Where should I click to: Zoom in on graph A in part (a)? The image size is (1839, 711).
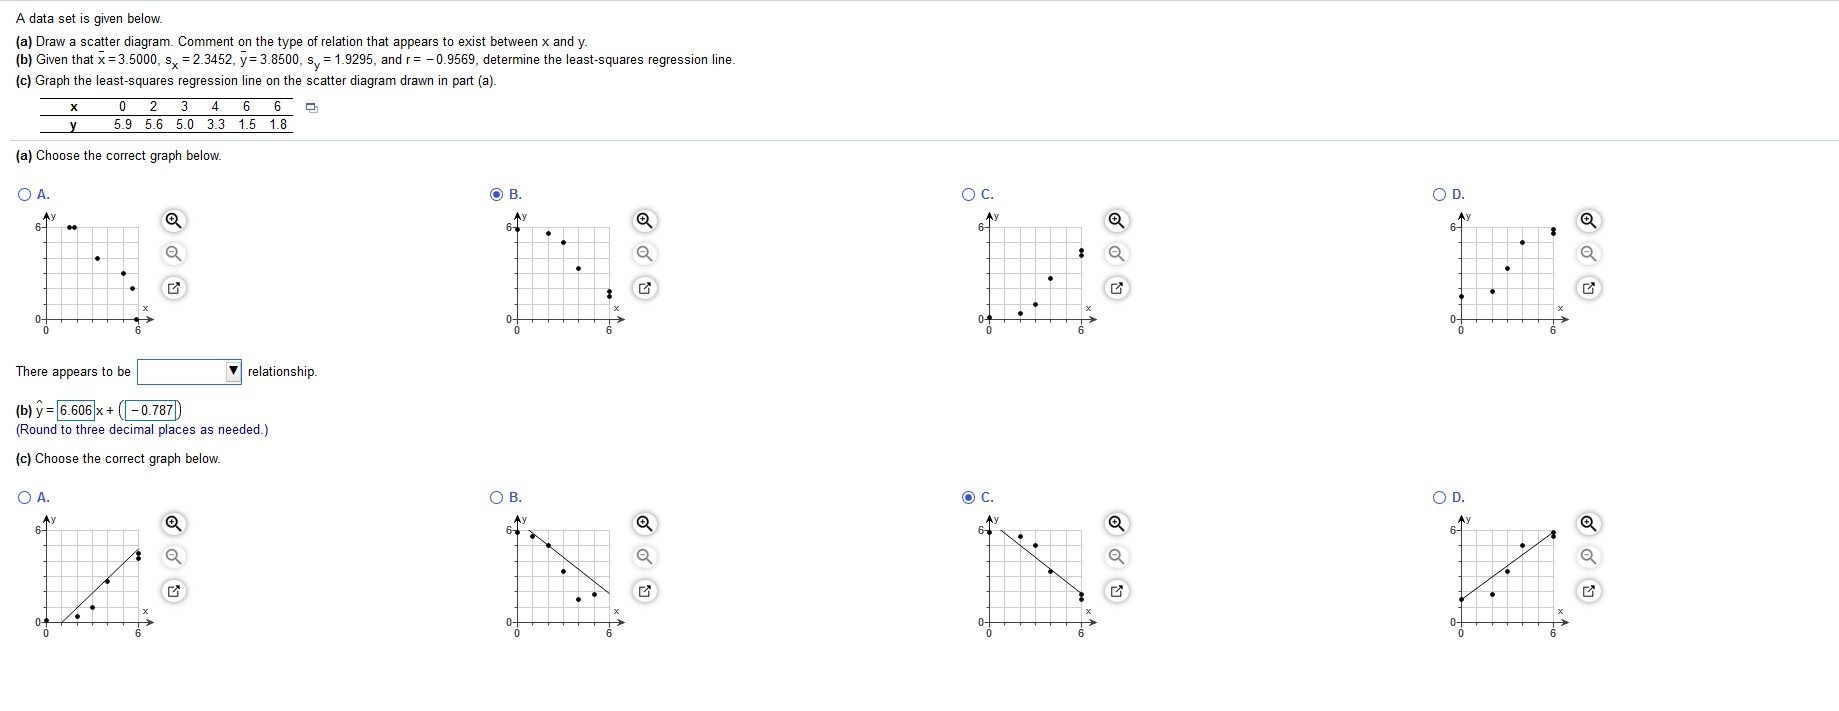[x=172, y=220]
